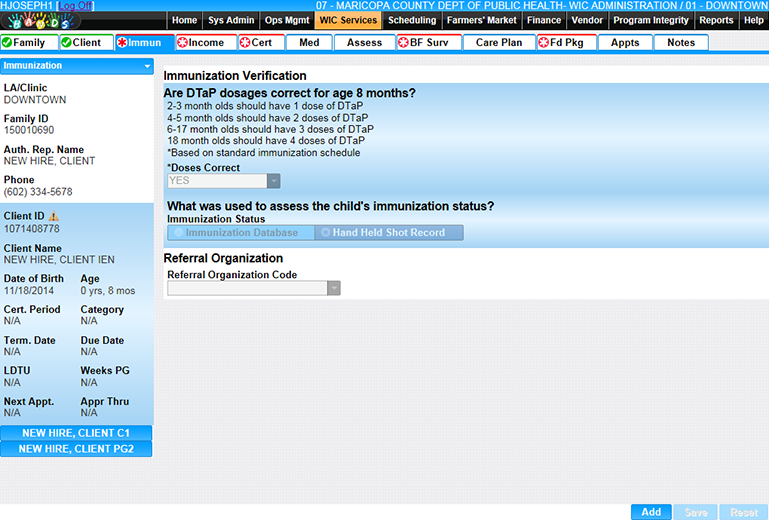Screen dimensions: 769x520
Task: Switch to the Care Plan tab
Action: [x=498, y=43]
